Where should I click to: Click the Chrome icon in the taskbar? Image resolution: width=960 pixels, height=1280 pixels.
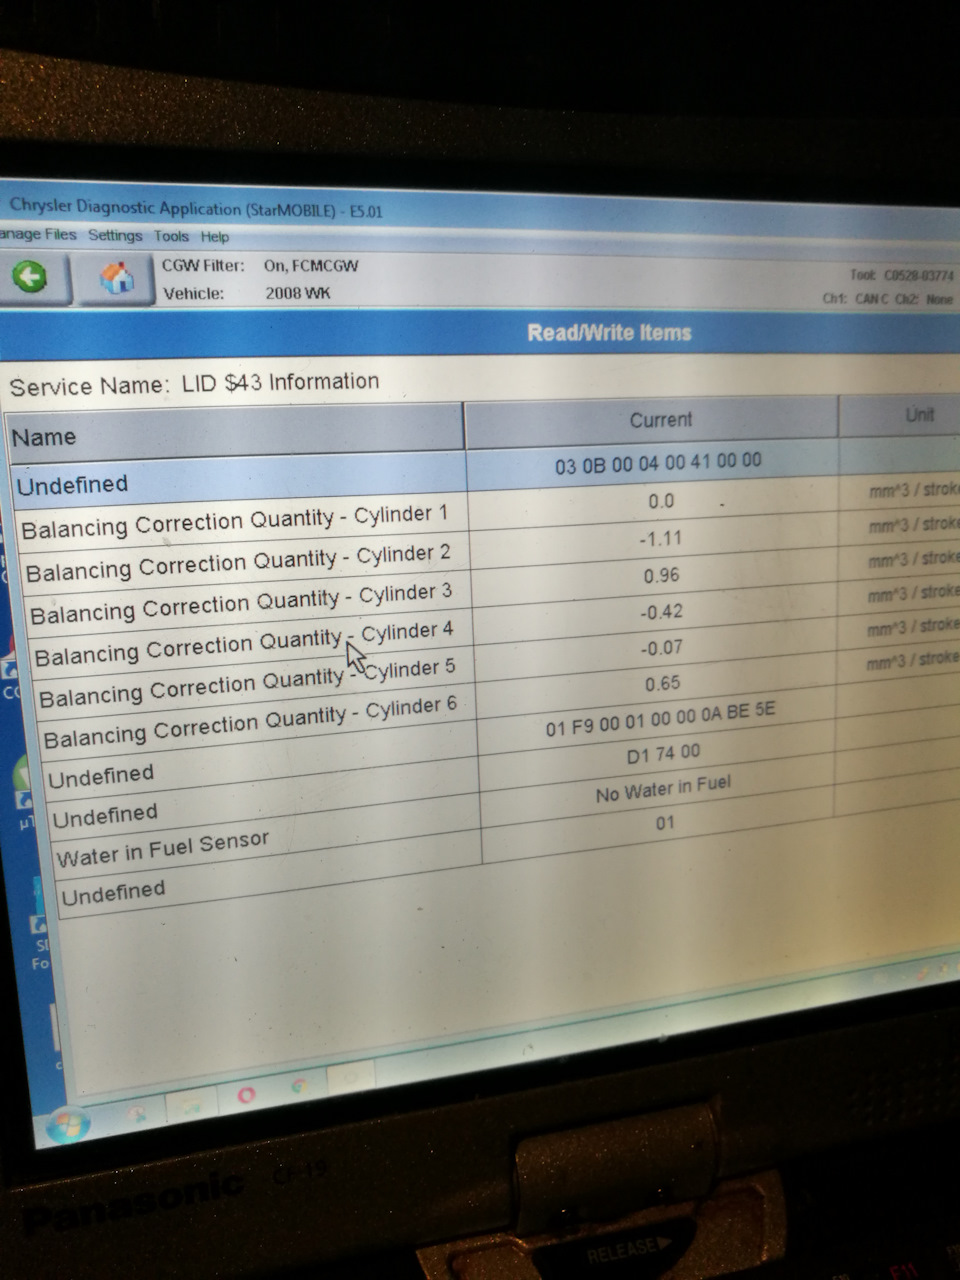click(x=298, y=1087)
